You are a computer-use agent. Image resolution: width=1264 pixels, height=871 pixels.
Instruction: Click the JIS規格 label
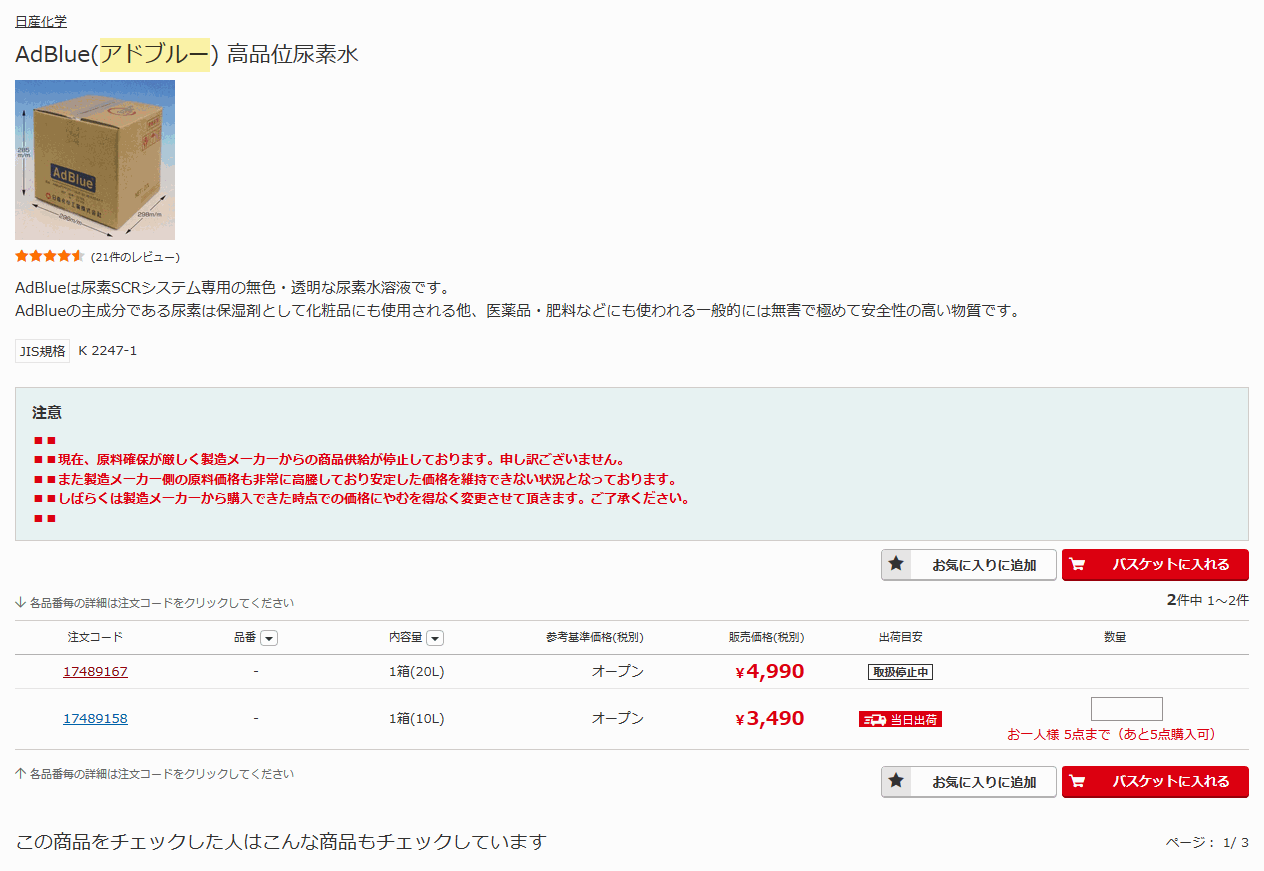[42, 351]
